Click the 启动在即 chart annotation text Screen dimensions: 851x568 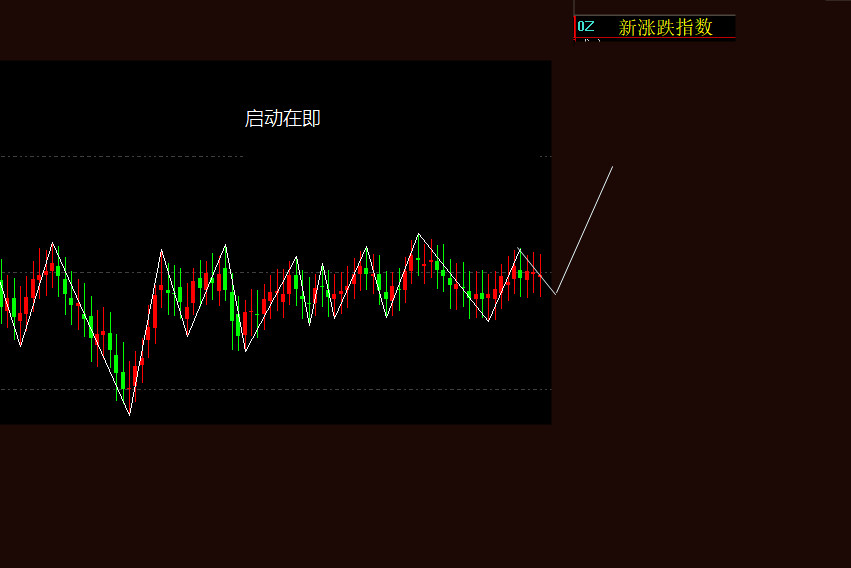pos(282,118)
